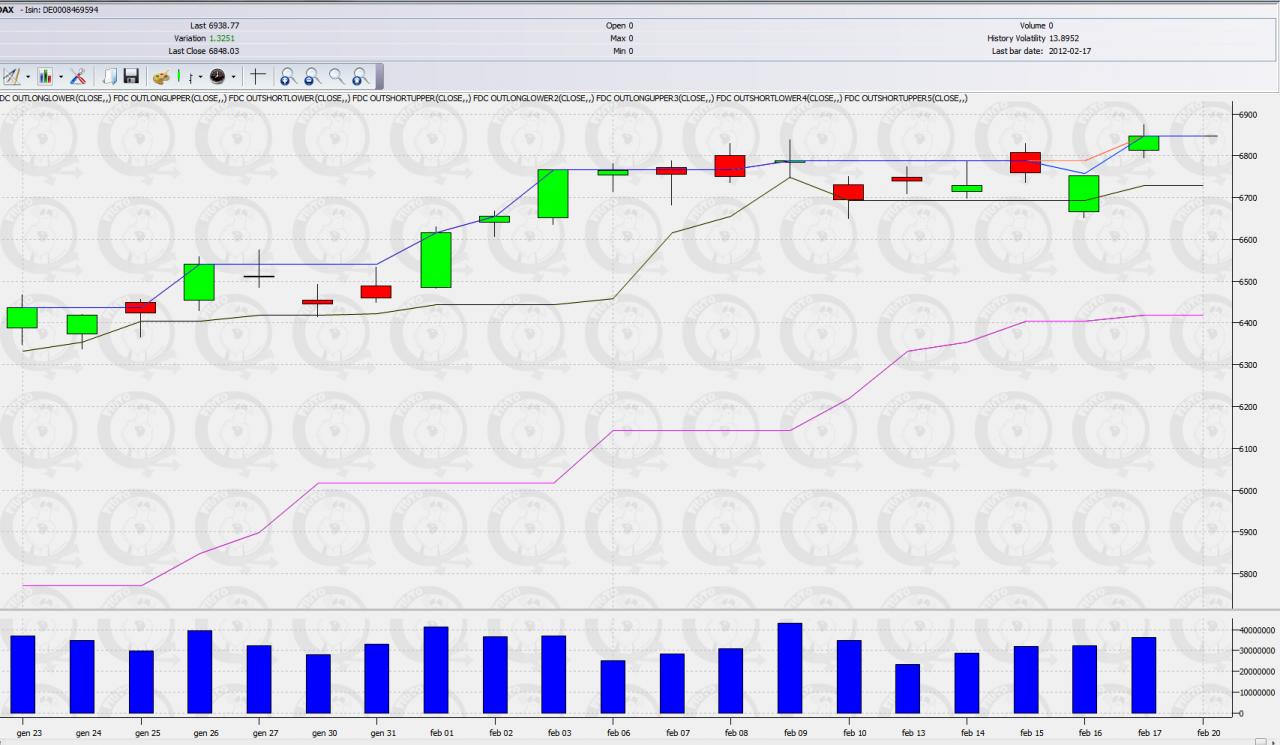Click the clock timeframe icon
Screen dimensions: 1280x745
point(217,76)
